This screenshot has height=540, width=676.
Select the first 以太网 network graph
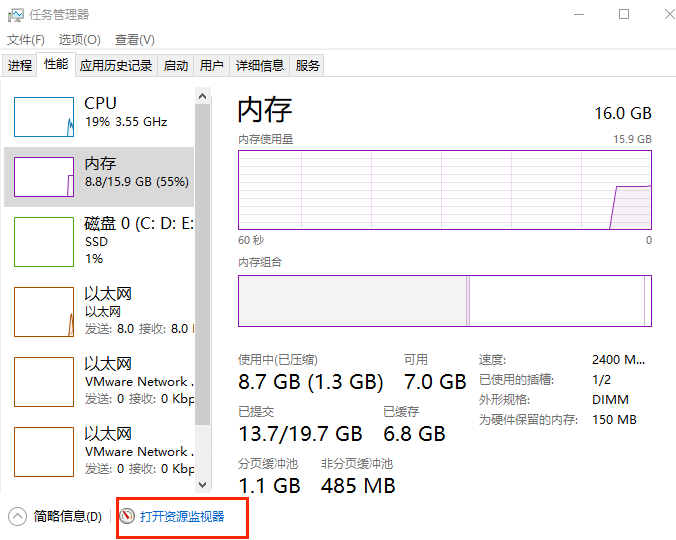(43, 311)
